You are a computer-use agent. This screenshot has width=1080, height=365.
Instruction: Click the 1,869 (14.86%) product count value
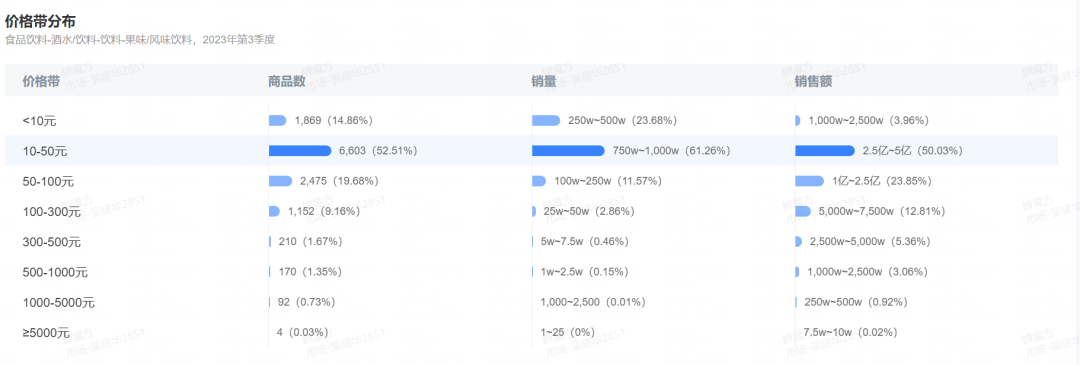pos(334,121)
